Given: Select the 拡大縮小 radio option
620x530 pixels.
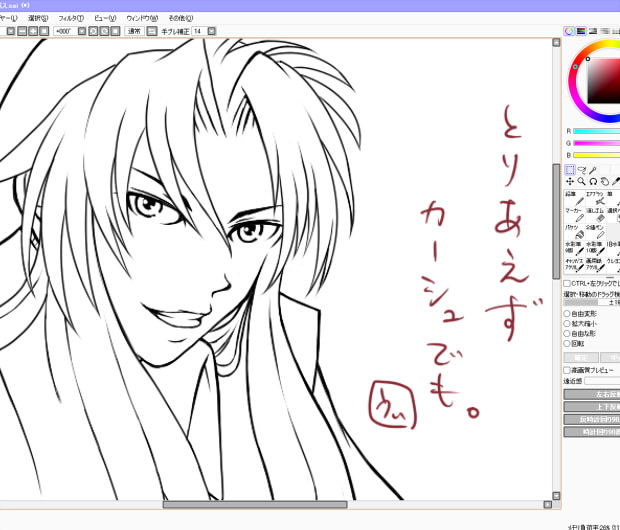Looking at the screenshot, I should [x=567, y=324].
